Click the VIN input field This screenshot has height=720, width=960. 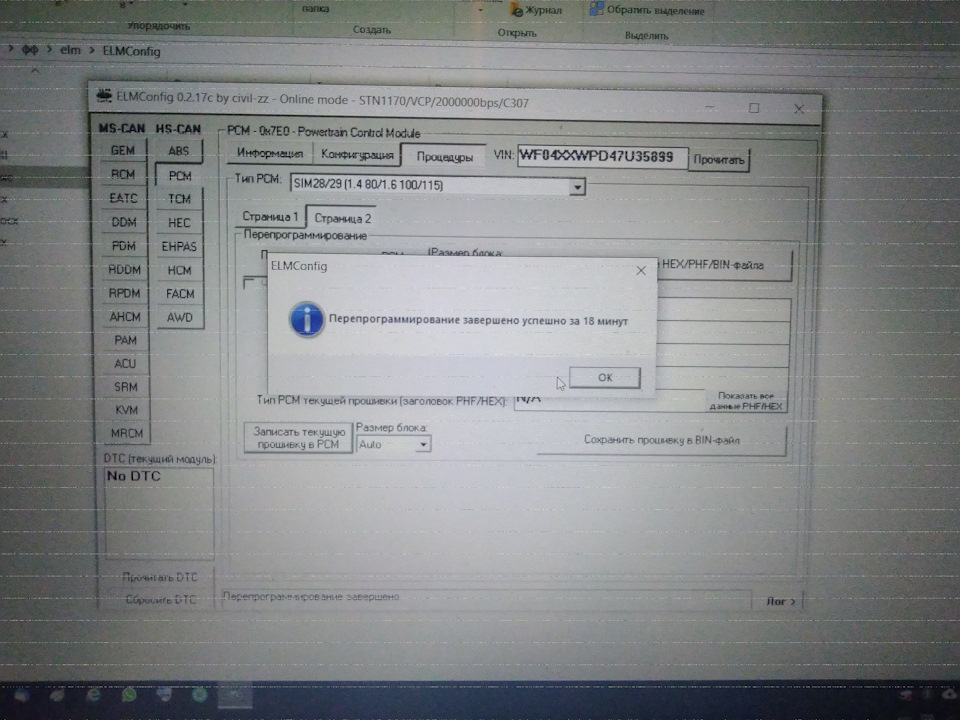coord(602,157)
